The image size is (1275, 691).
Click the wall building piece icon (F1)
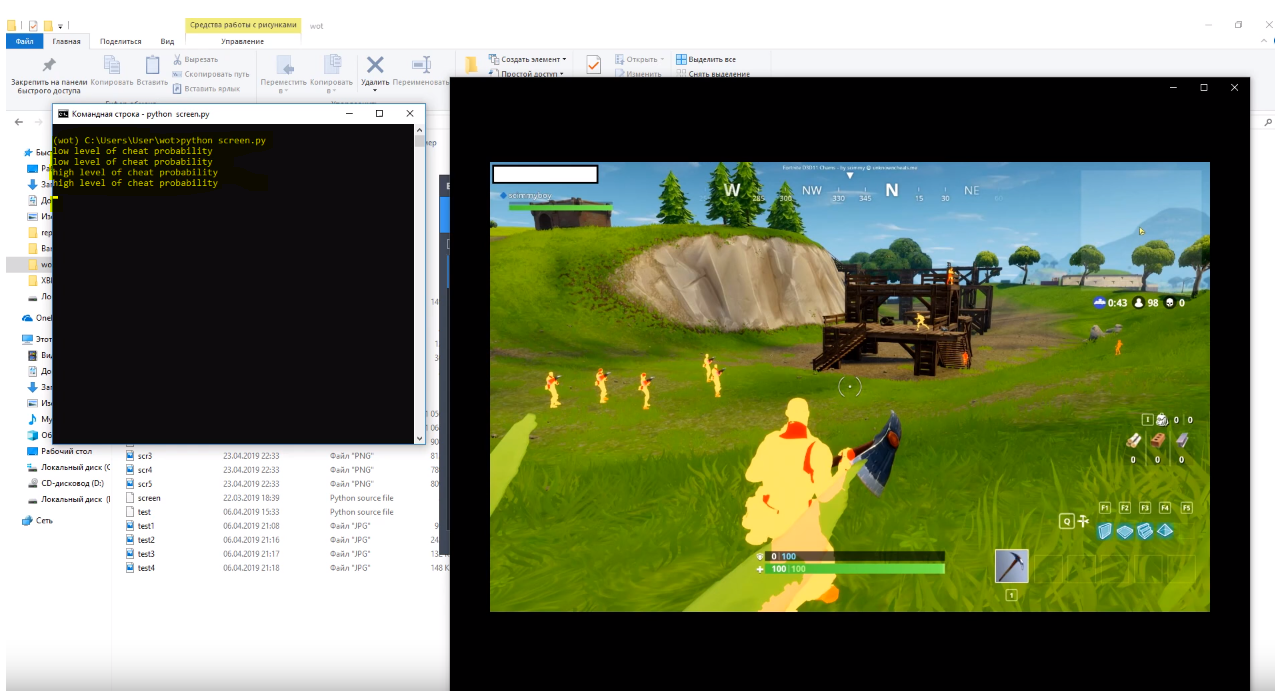[1104, 531]
